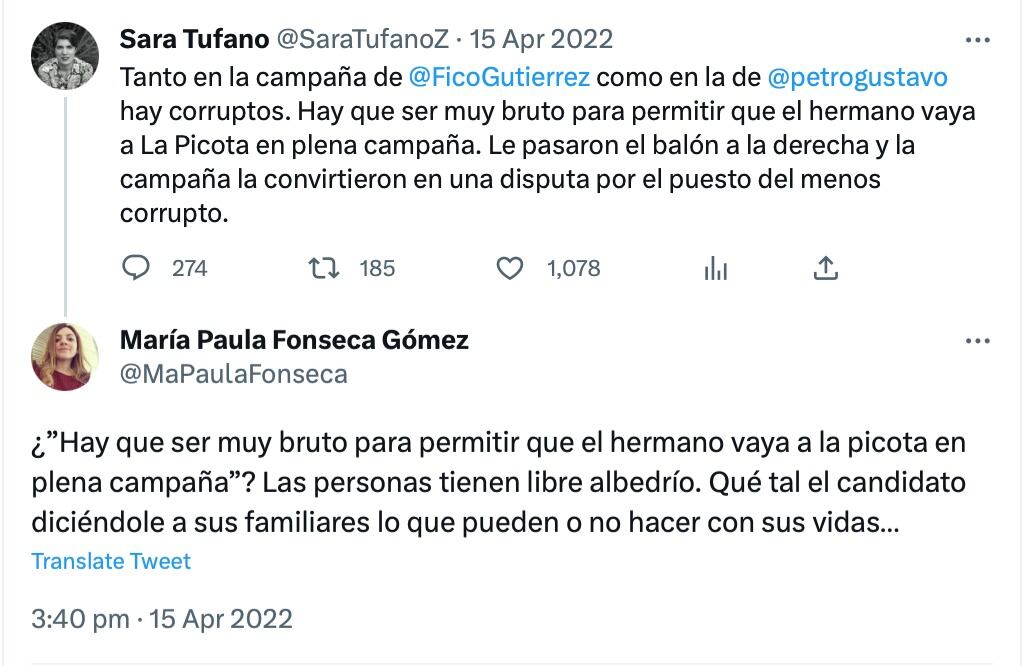Open the reply icon on Sara Tufano's tweet
The width and height of the screenshot is (1028, 666).
click(136, 267)
